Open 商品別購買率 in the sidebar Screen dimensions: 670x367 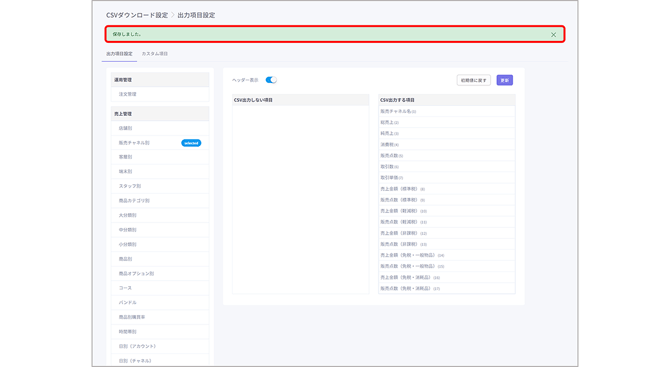click(160, 317)
